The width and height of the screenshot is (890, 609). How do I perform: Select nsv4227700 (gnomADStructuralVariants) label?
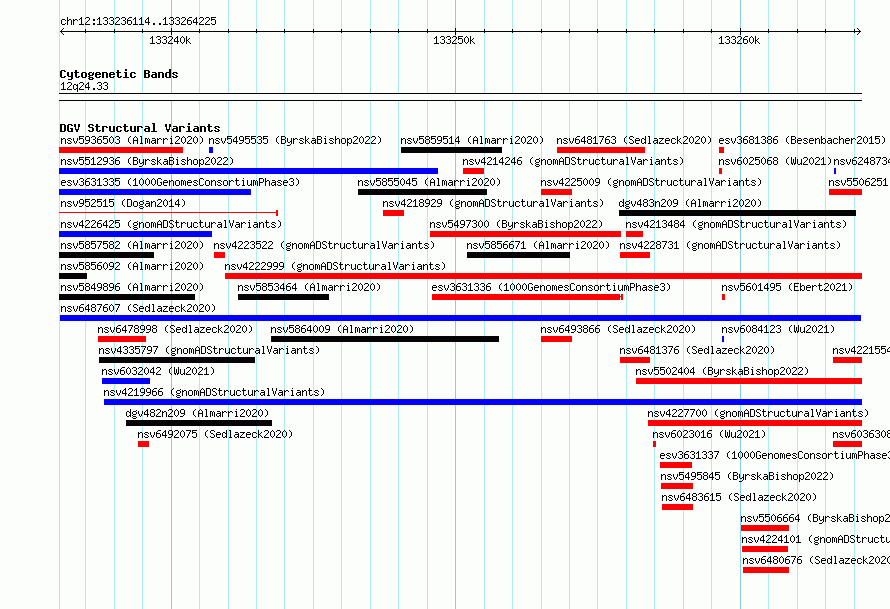(758, 413)
